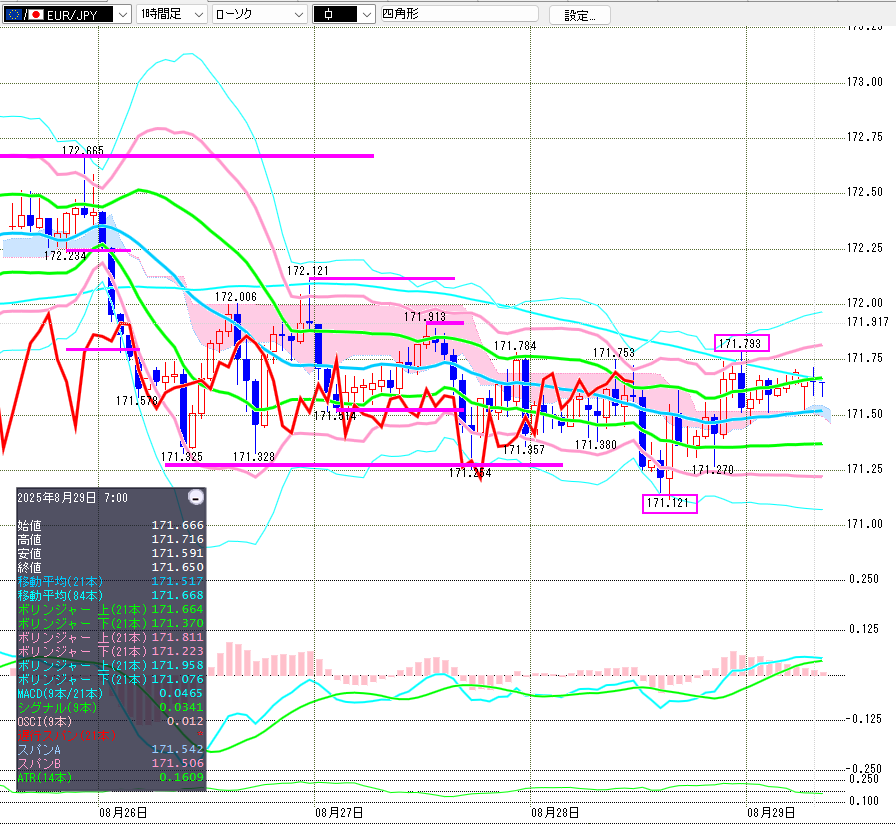Screen dimensions: 896x824
Task: Click the 171.784 price label
Action: pos(515,346)
